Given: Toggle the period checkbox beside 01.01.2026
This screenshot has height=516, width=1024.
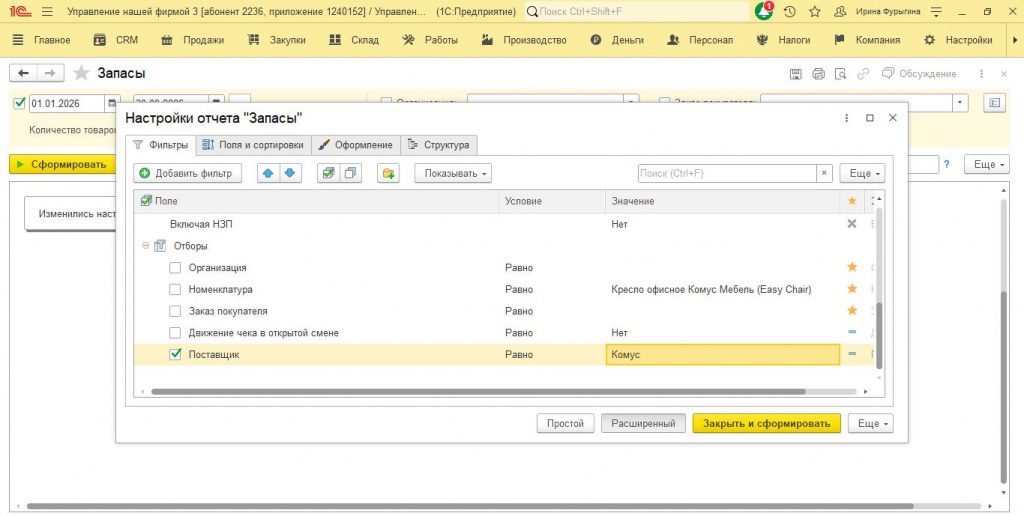Looking at the screenshot, I should coord(19,103).
